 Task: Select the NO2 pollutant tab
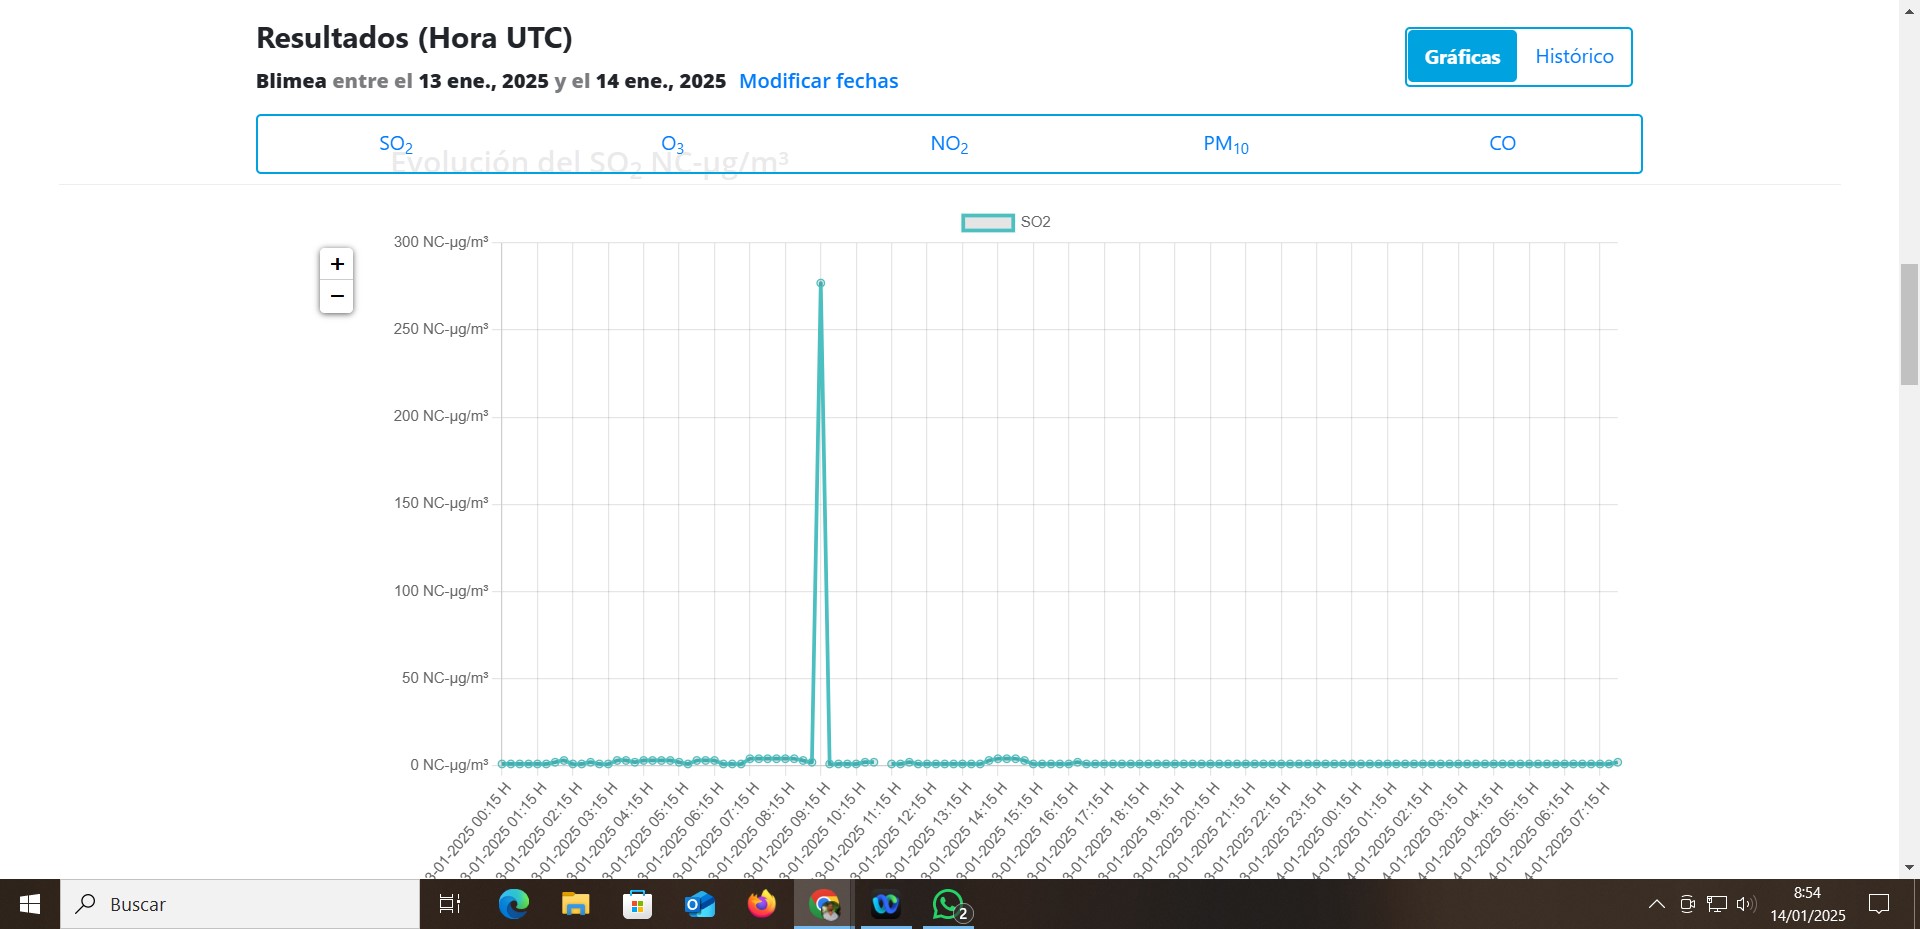(x=949, y=144)
